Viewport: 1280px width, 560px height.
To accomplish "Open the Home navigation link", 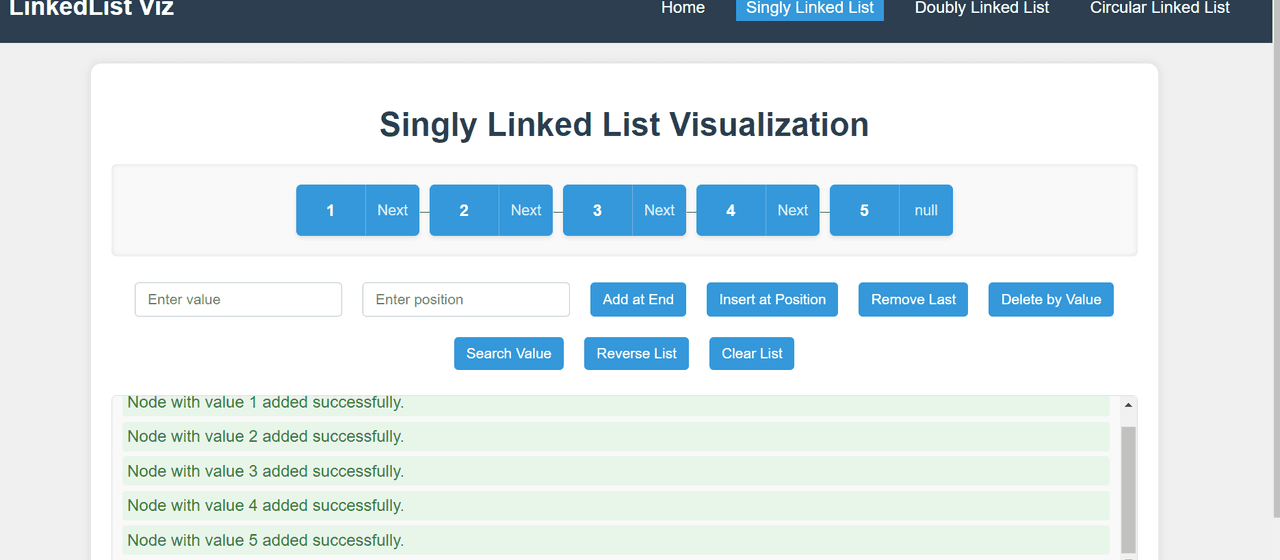I will pyautogui.click(x=683, y=8).
